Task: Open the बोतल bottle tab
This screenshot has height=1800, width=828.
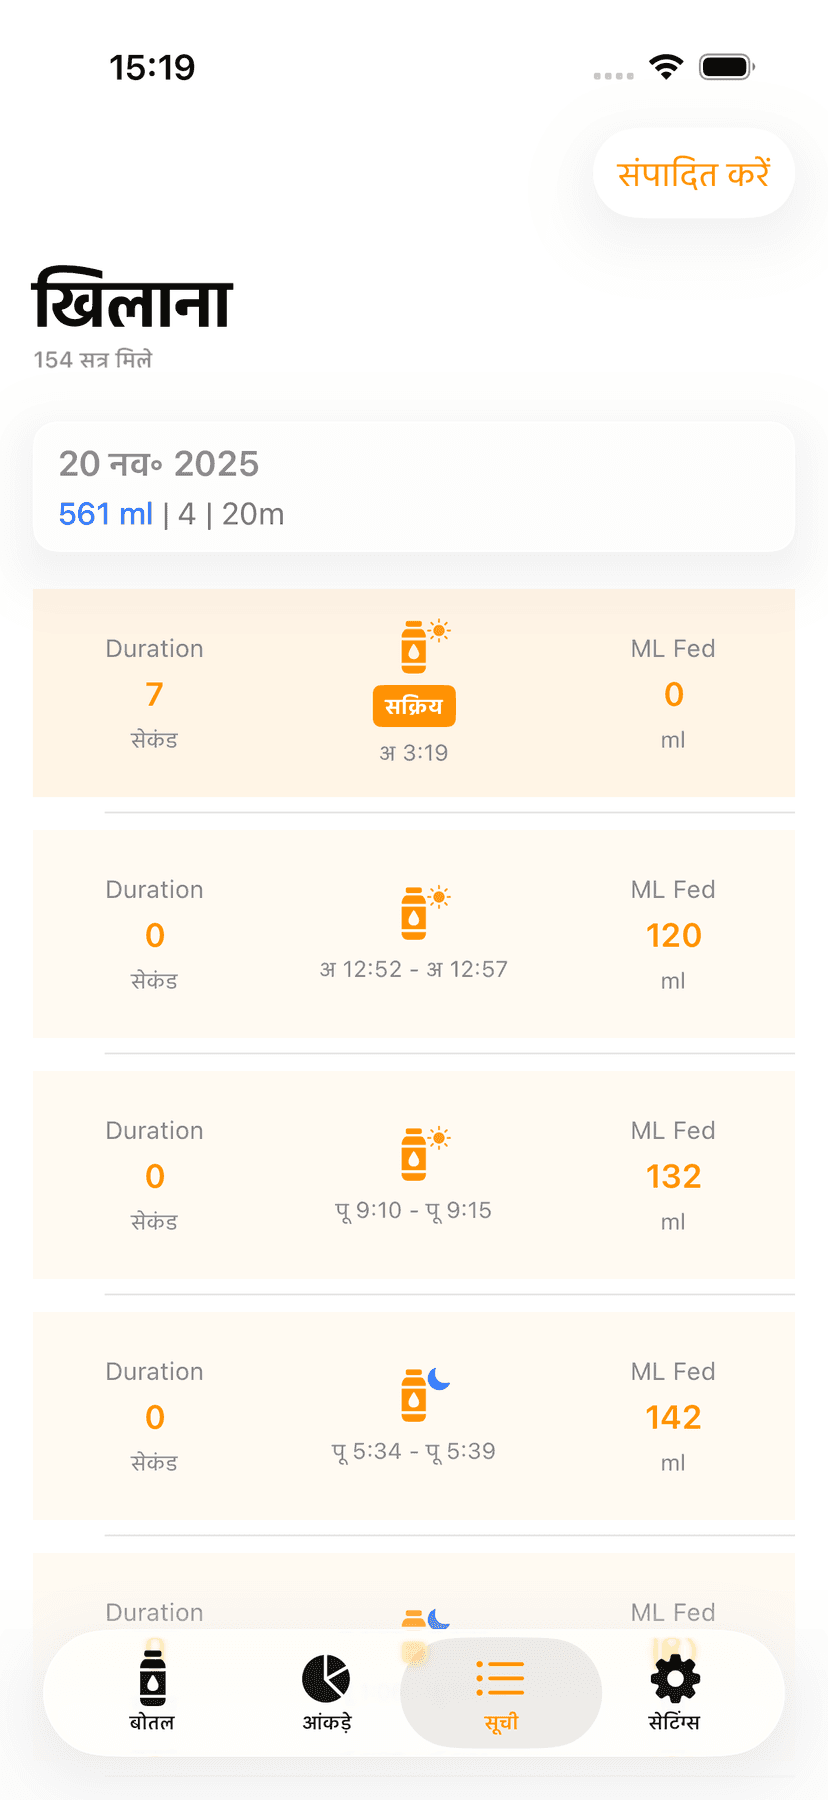Action: 152,1691
